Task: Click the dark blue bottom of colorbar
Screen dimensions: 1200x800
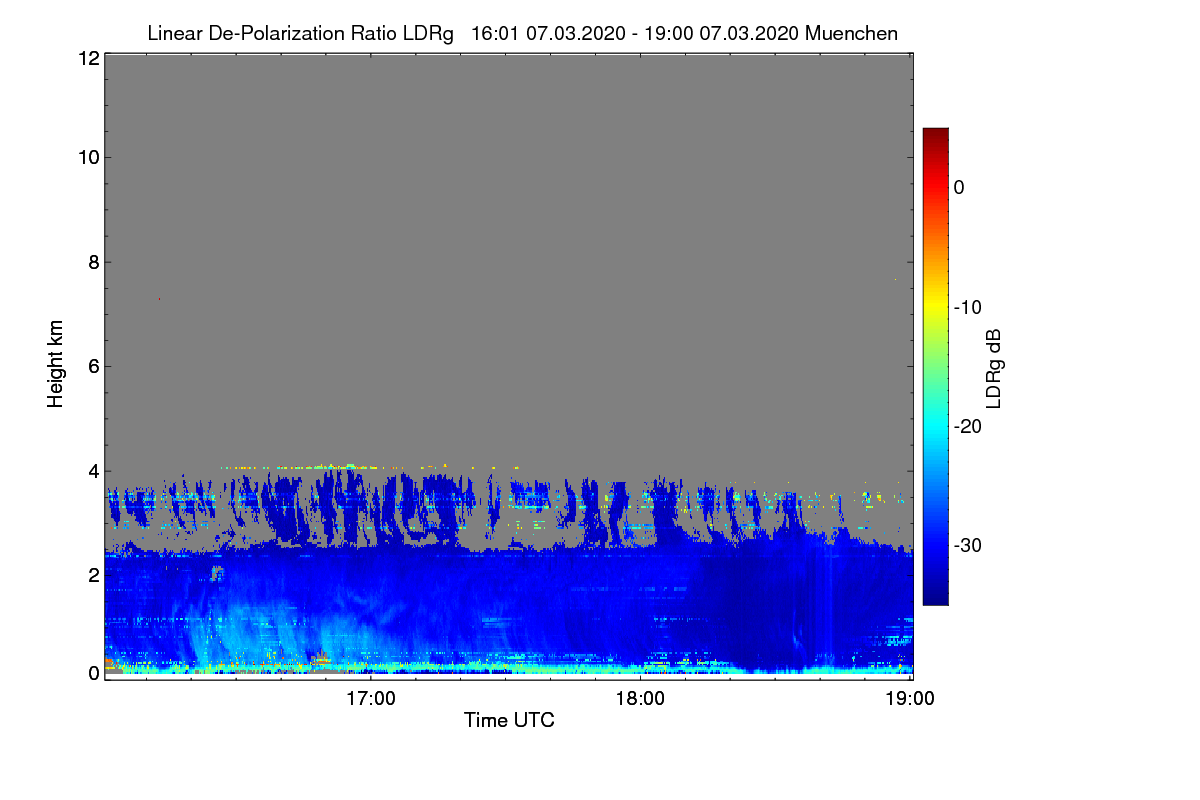Action: click(935, 596)
